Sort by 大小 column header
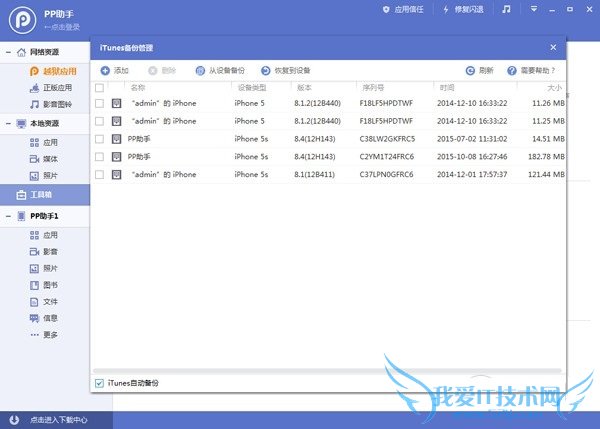The image size is (600, 429). pyautogui.click(x=554, y=88)
